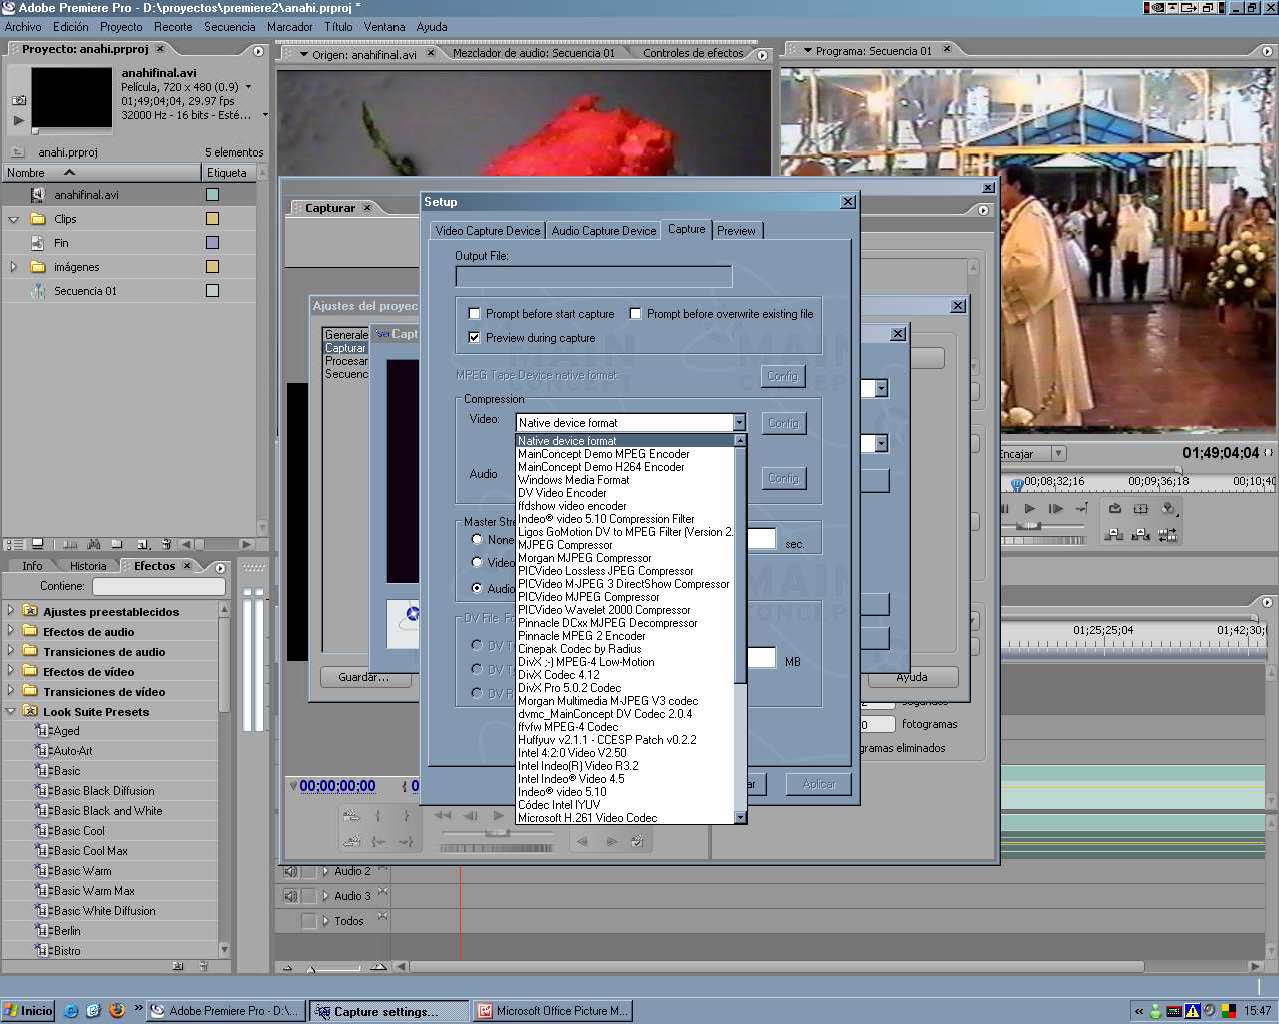The image size is (1279, 1024).
Task: Click the poster frame camera icon
Action: click(19, 100)
